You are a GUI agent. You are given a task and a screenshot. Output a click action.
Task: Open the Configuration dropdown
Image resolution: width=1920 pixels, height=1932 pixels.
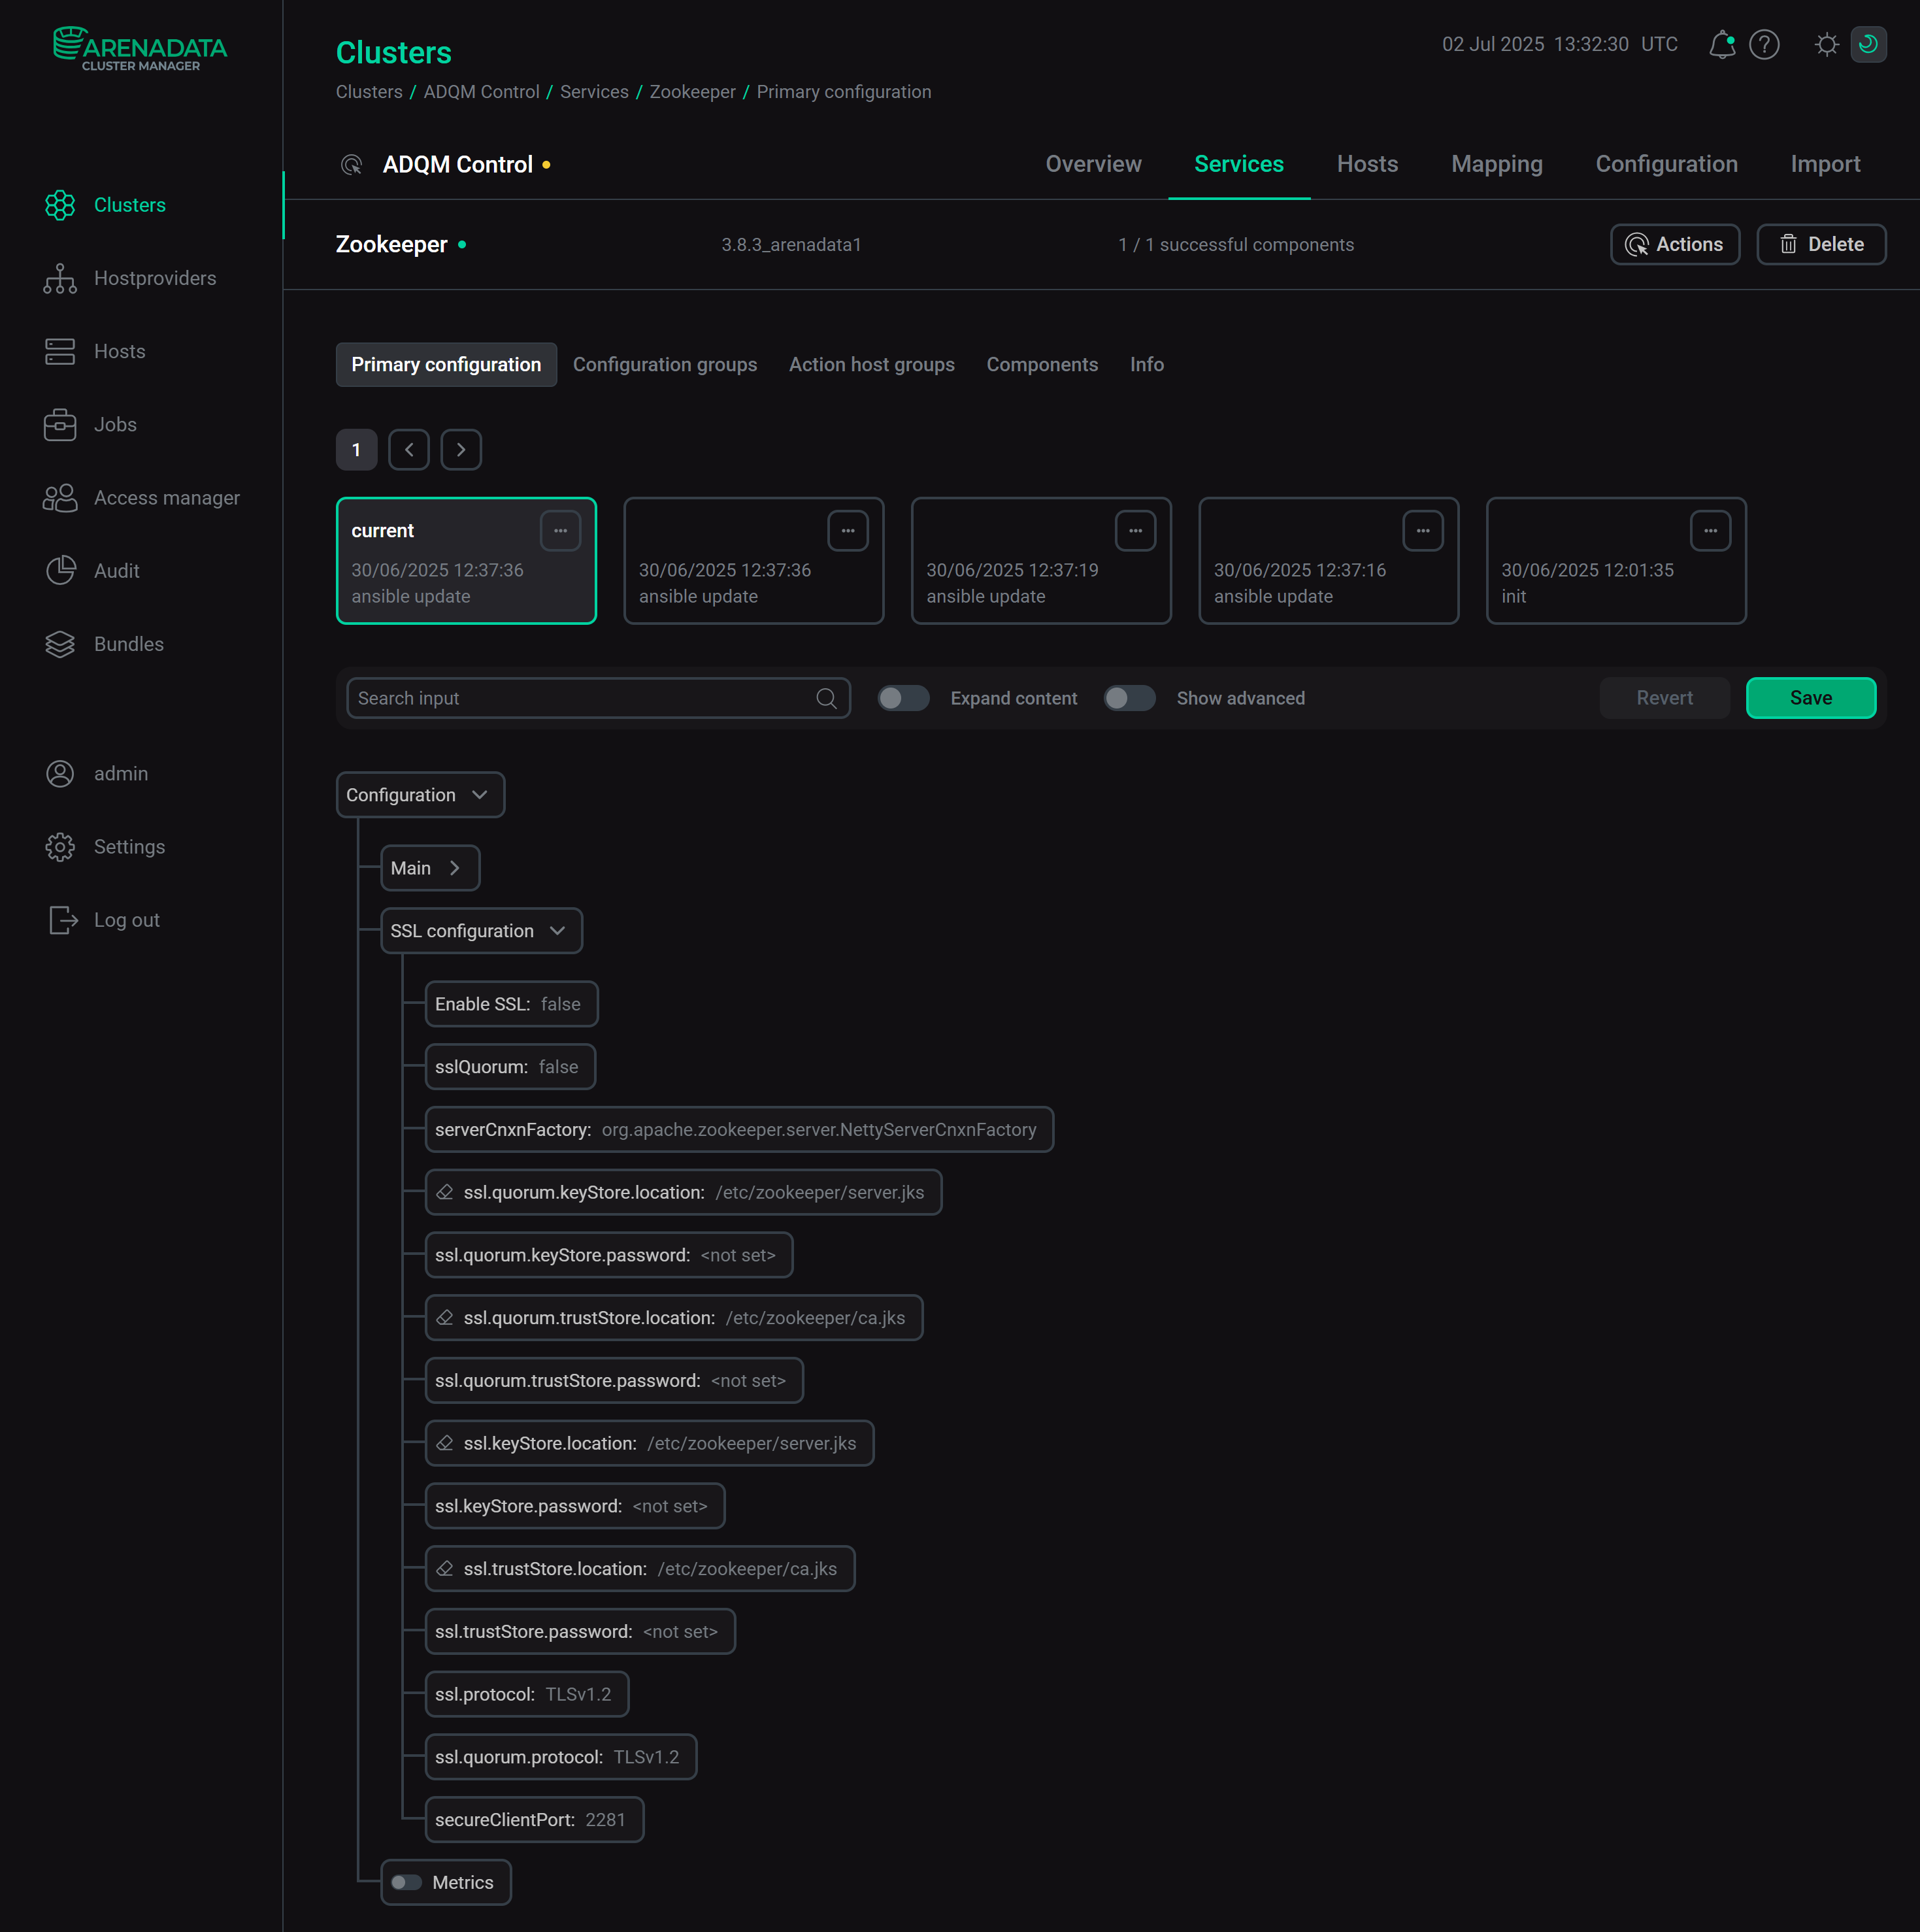click(419, 794)
